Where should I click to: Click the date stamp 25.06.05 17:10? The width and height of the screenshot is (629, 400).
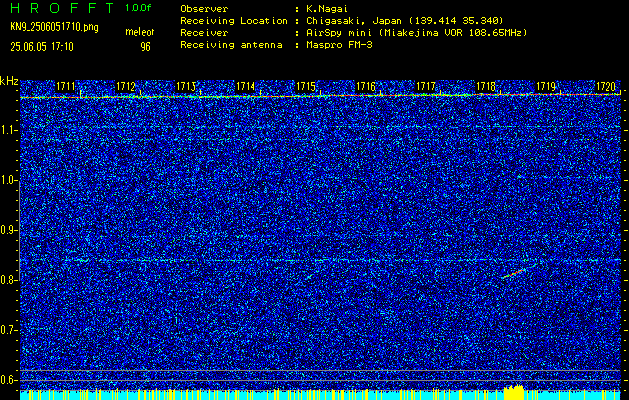42,47
